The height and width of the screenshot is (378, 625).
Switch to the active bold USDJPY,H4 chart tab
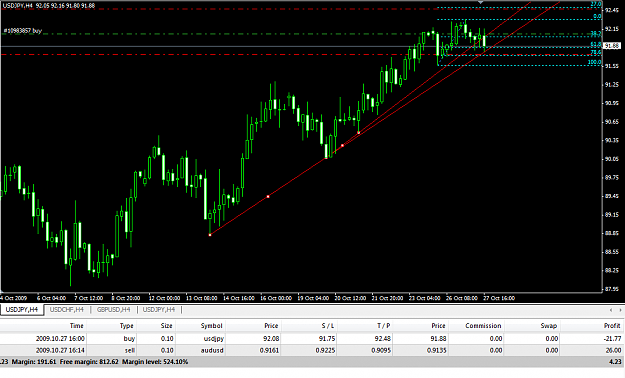[22, 309]
